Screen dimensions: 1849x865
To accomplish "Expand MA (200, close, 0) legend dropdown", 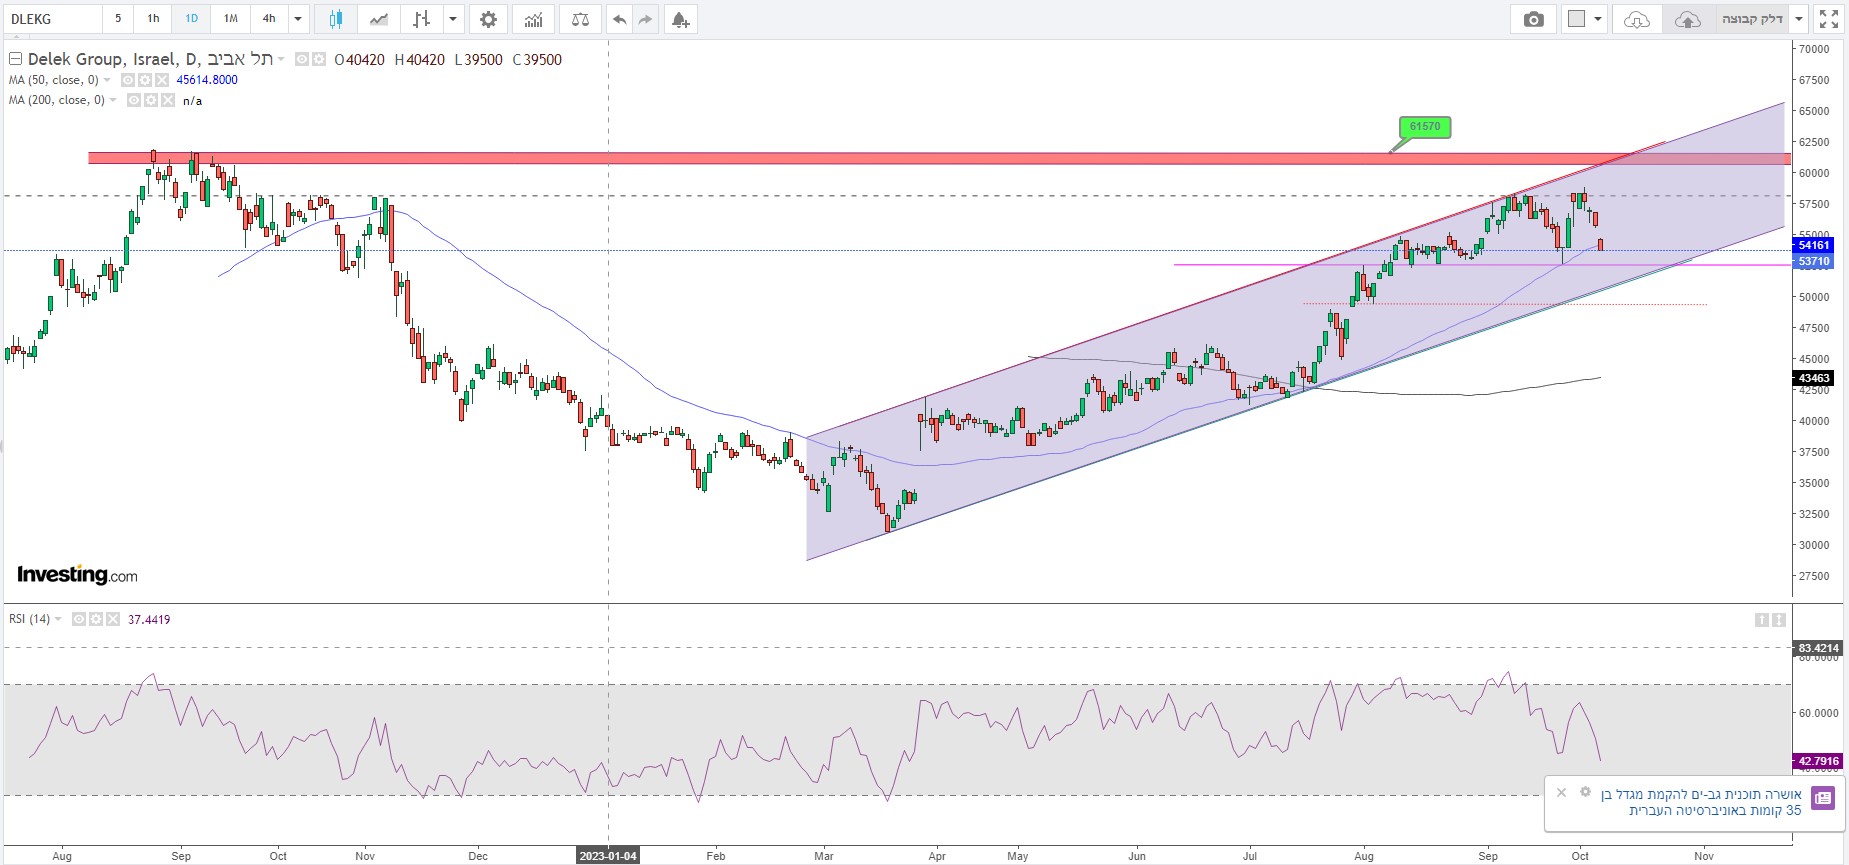I will click(x=114, y=100).
